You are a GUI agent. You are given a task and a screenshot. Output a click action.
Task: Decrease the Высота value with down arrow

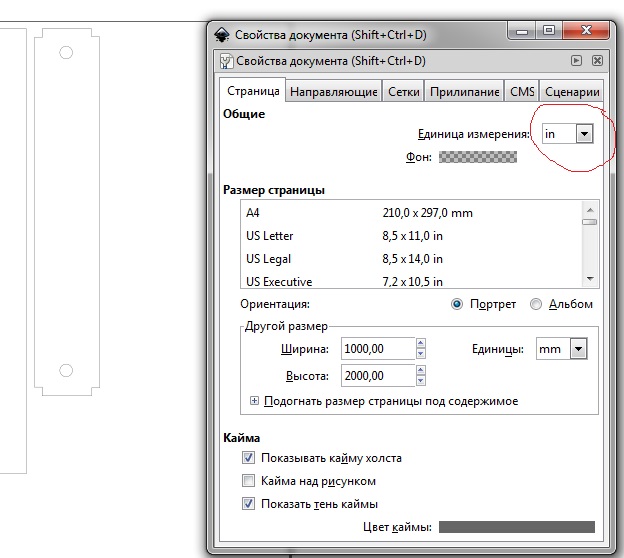coord(421,381)
